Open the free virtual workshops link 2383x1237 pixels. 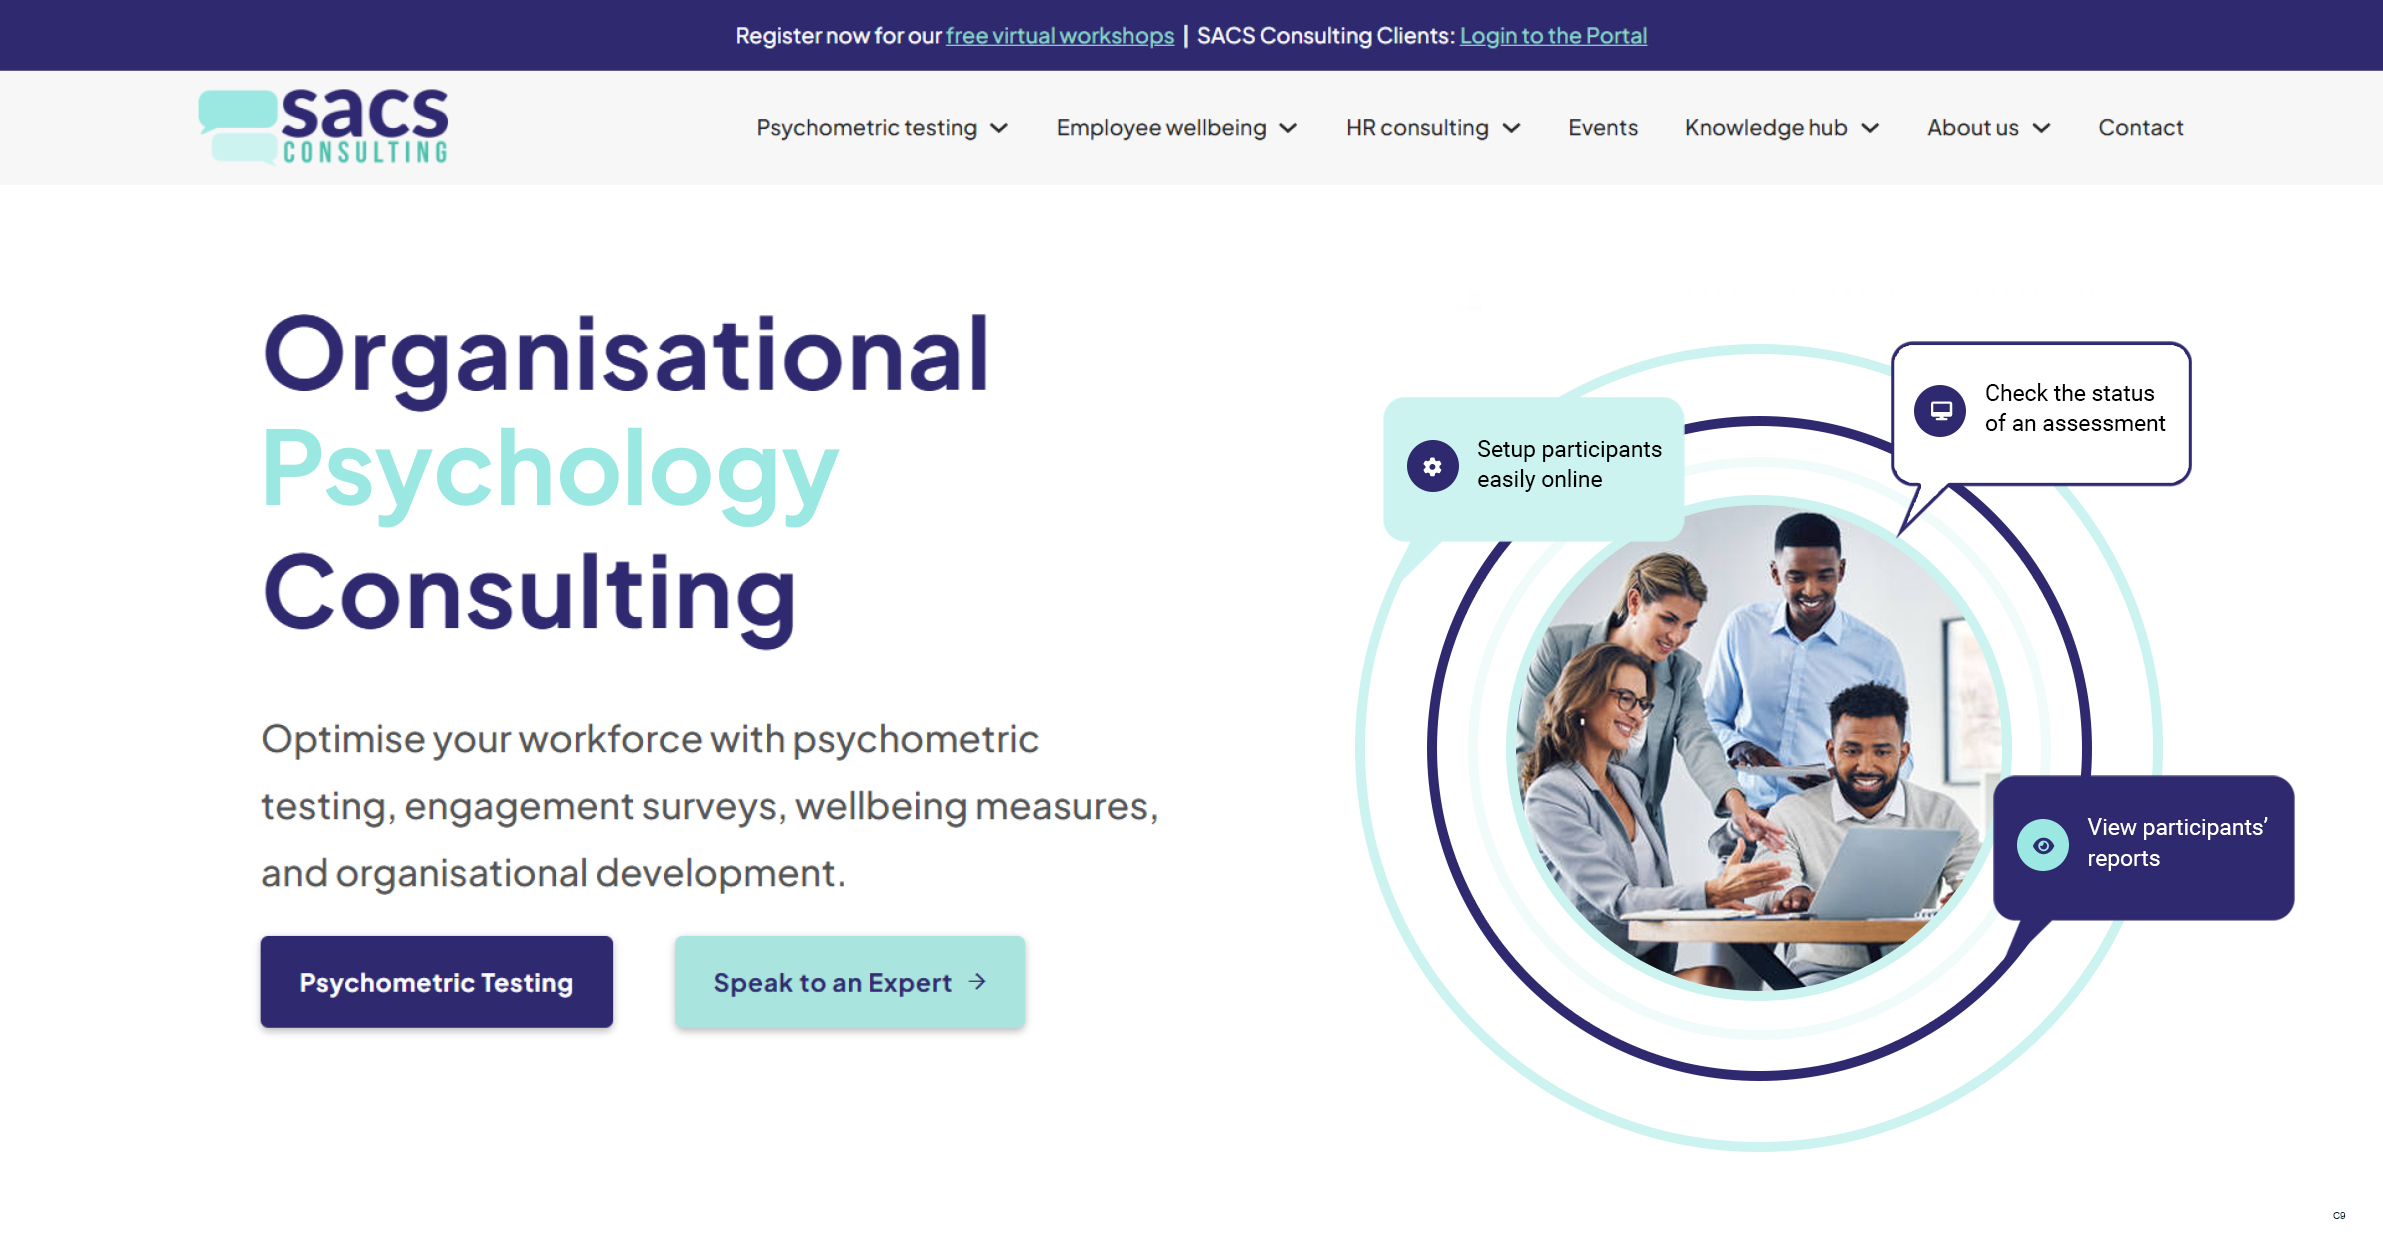(1060, 35)
